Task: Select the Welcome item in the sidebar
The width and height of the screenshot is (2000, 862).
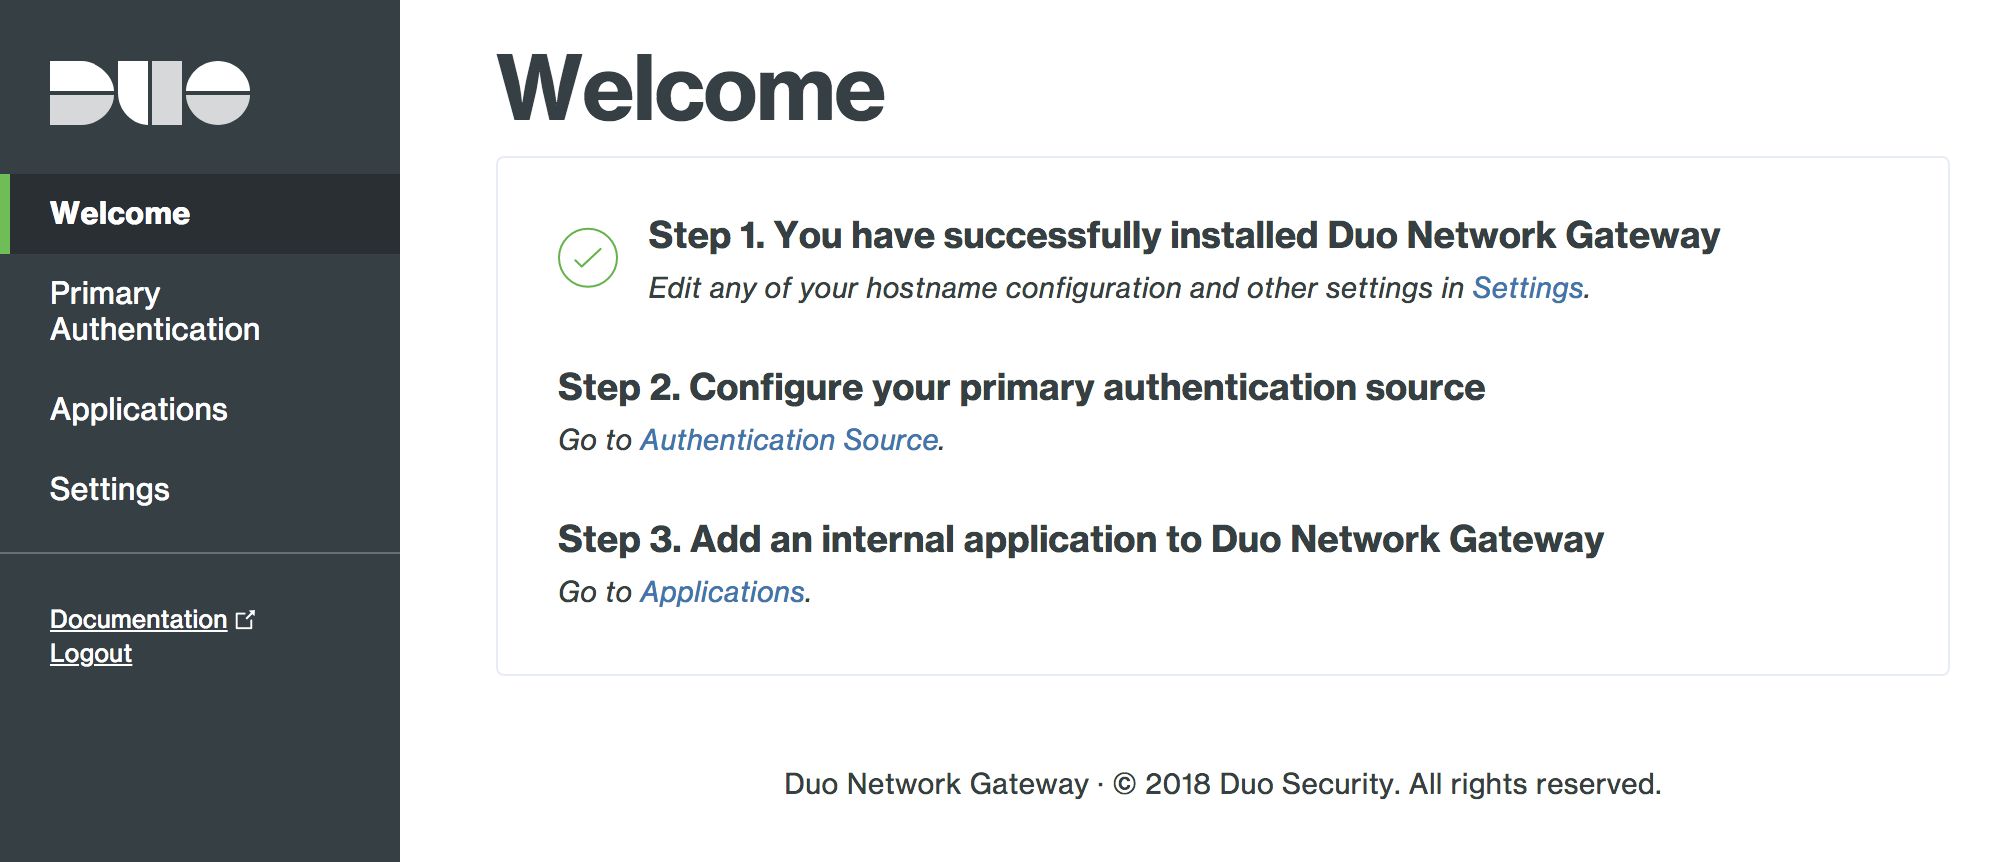Action: tap(120, 213)
